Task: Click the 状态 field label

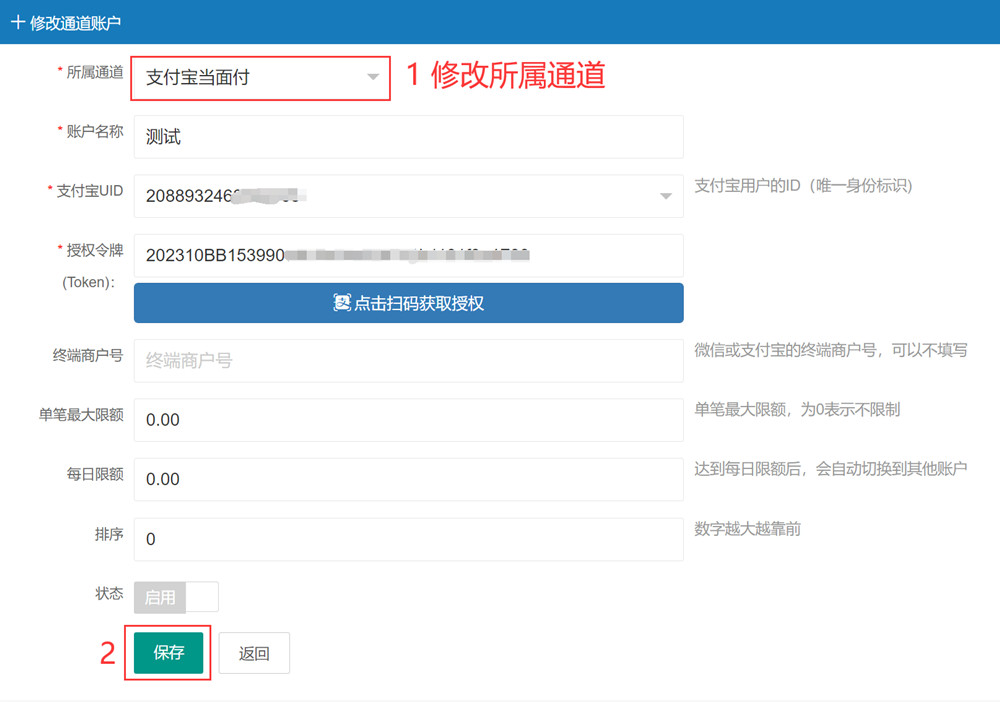Action: coord(109,593)
